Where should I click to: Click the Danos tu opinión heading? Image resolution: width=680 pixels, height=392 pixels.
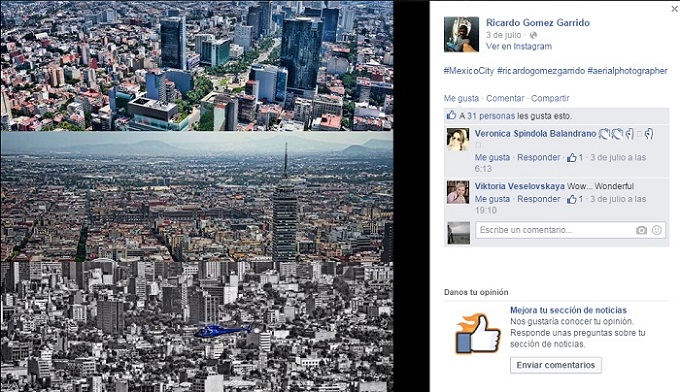click(x=476, y=292)
